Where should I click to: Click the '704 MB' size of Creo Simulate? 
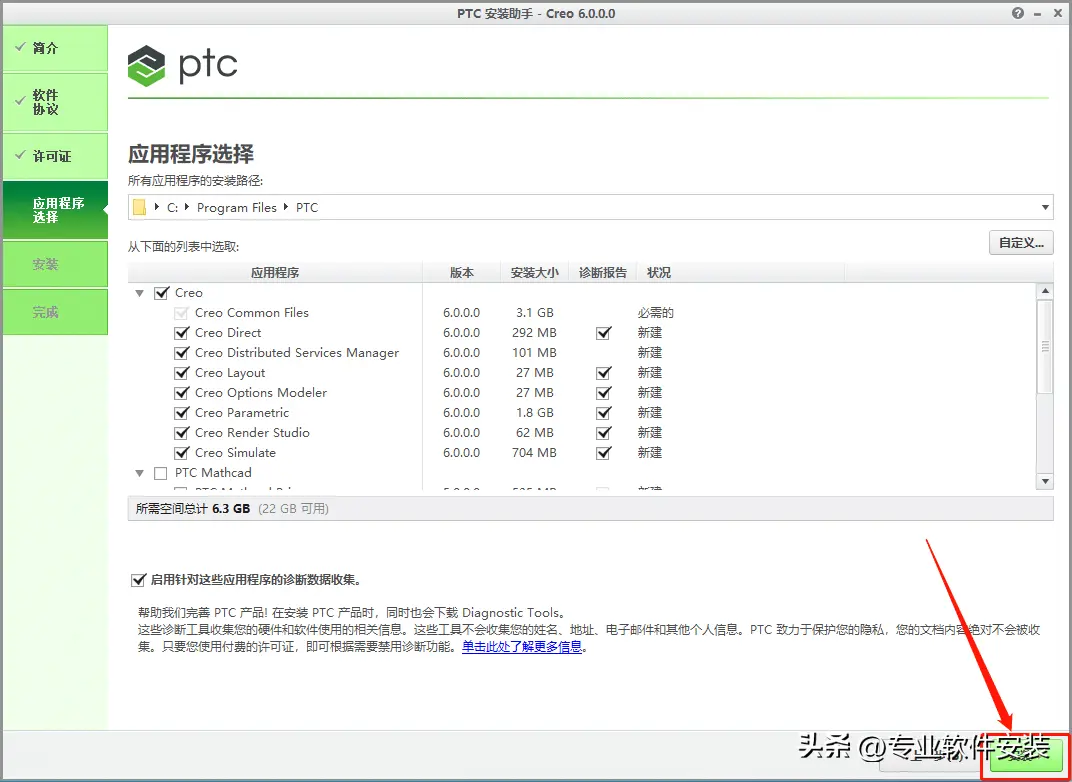534,453
